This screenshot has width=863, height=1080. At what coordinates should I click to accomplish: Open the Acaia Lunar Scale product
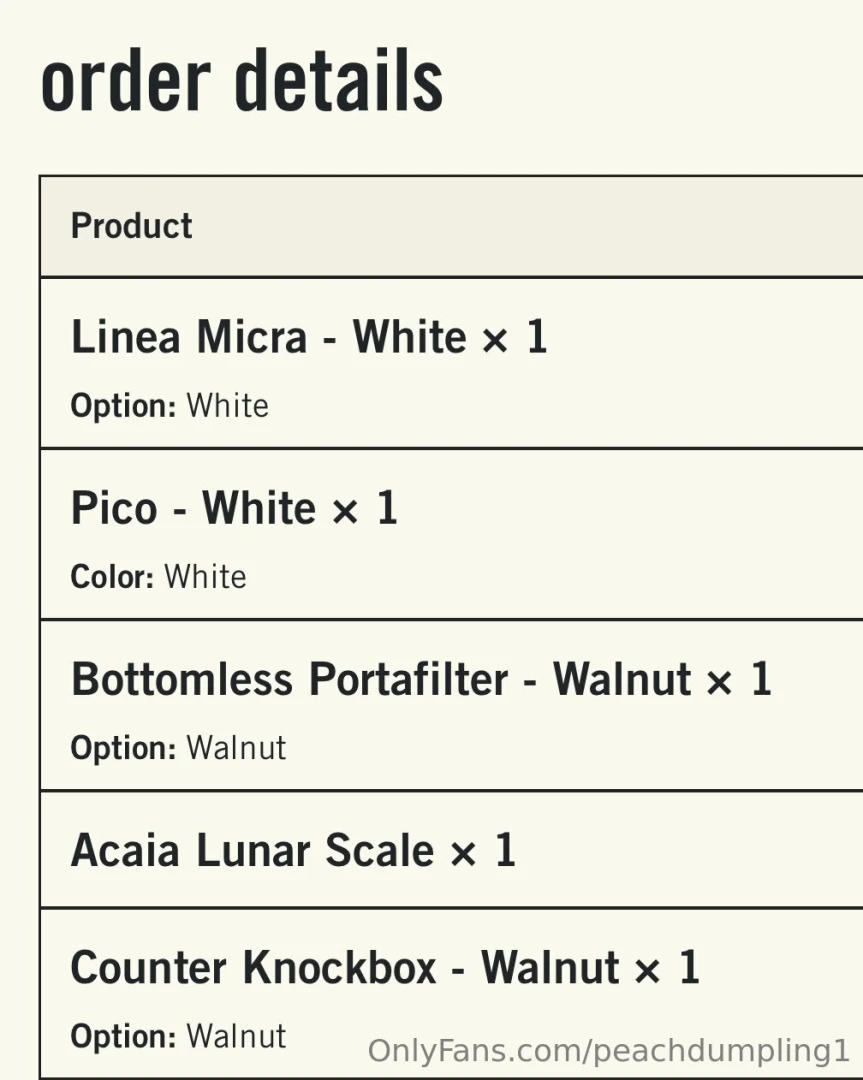pyautogui.click(x=252, y=851)
